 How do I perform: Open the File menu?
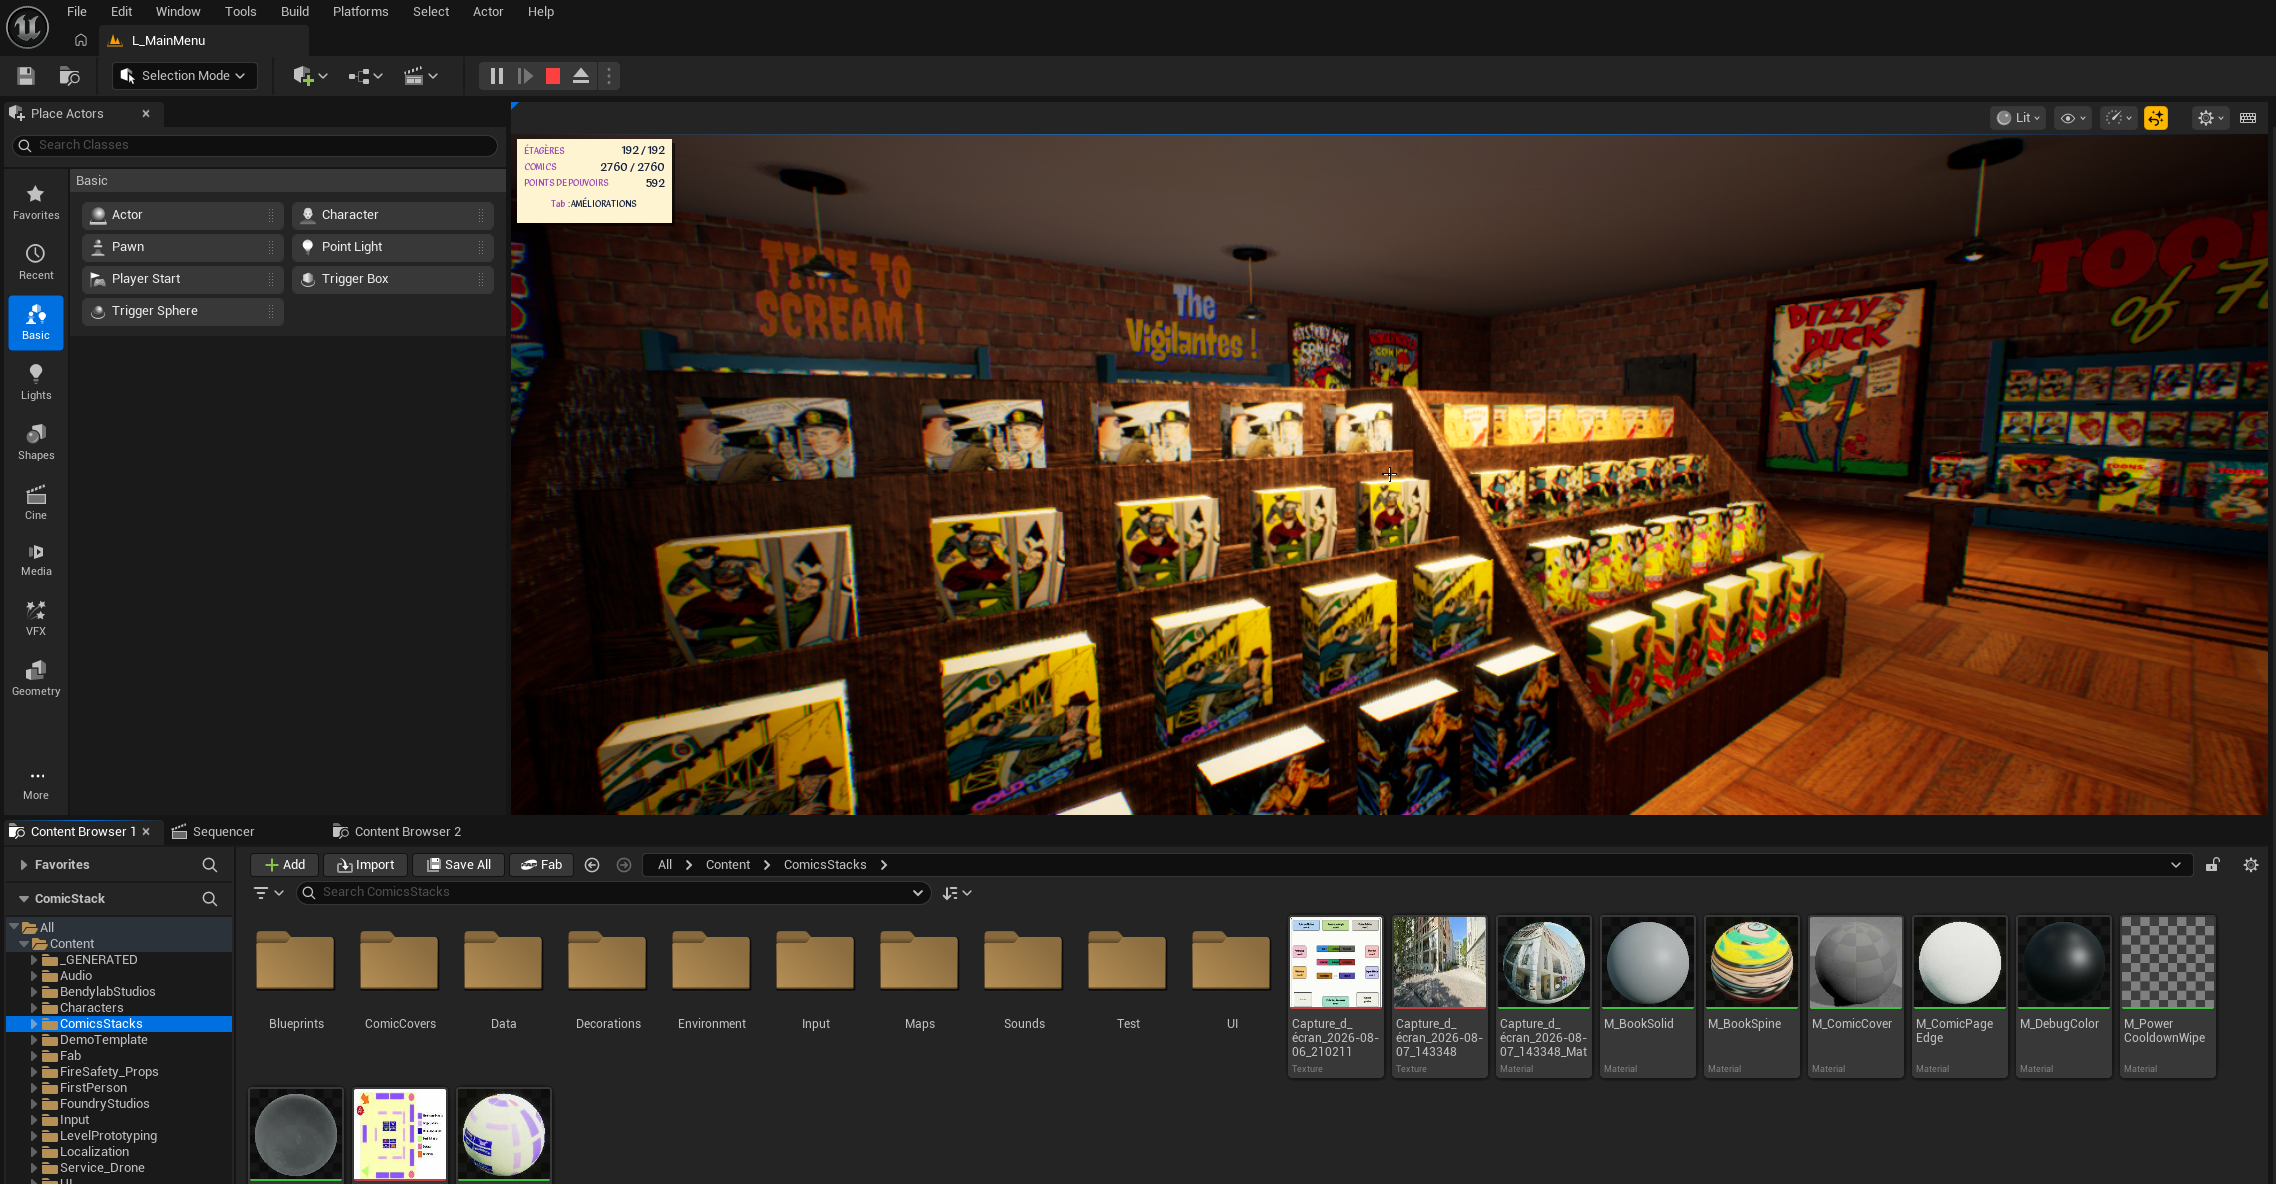pyautogui.click(x=77, y=12)
